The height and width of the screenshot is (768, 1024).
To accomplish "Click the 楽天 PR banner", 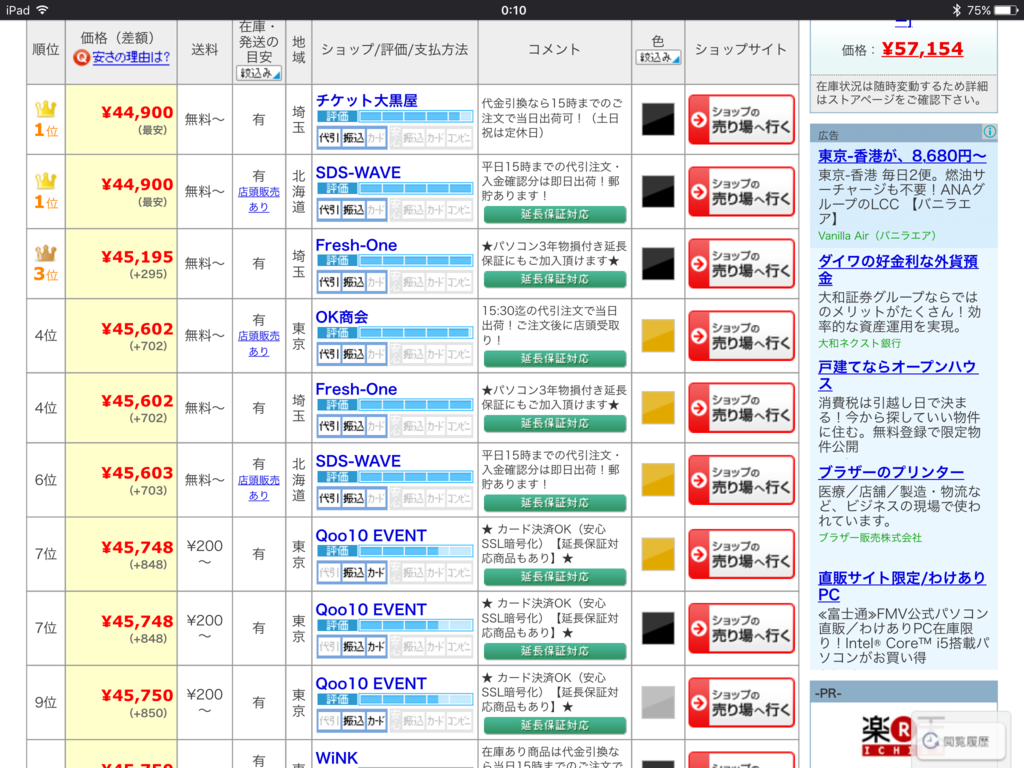I will pyautogui.click(x=903, y=735).
